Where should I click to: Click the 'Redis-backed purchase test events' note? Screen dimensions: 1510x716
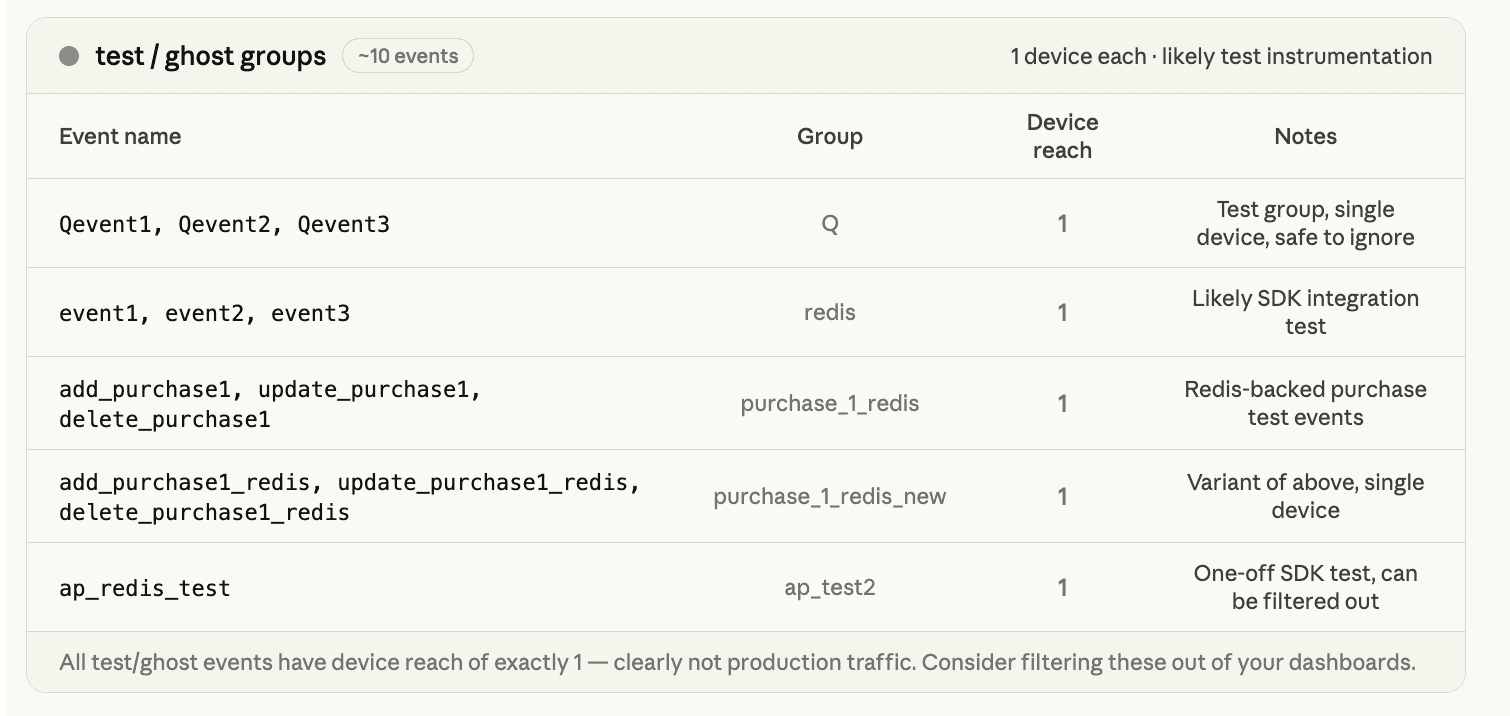(x=1305, y=403)
